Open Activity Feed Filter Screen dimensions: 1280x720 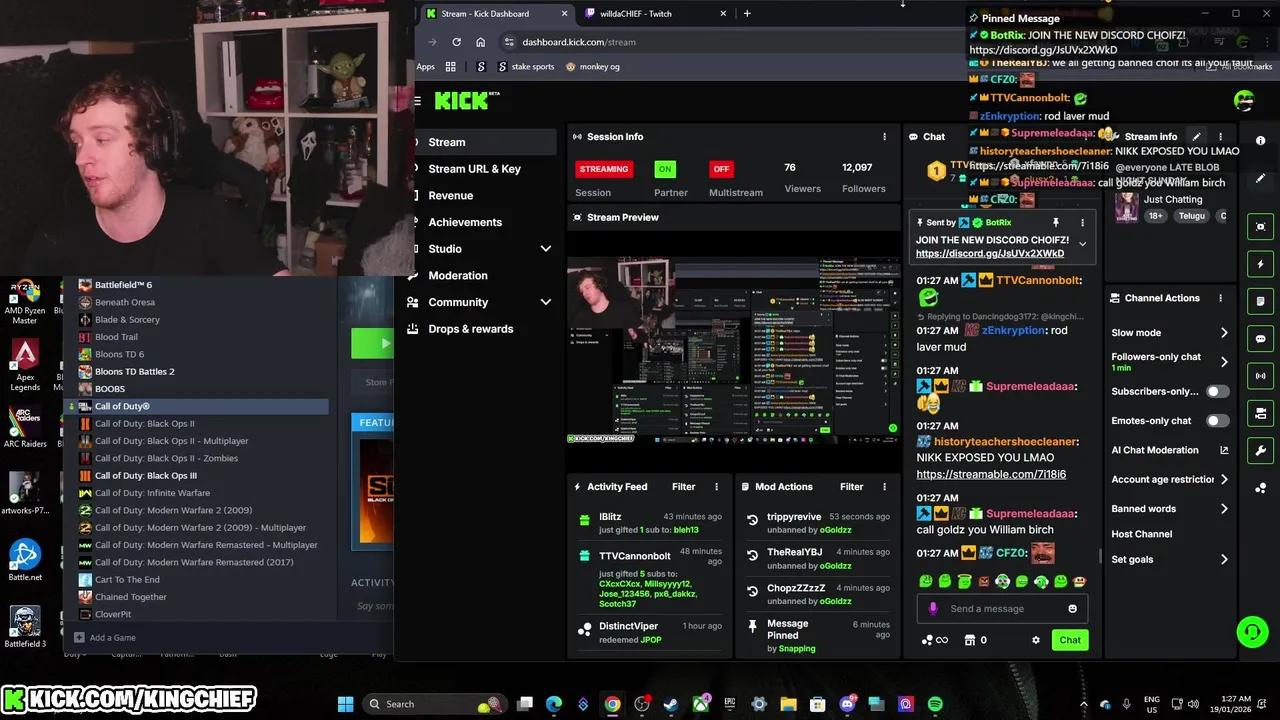(684, 487)
